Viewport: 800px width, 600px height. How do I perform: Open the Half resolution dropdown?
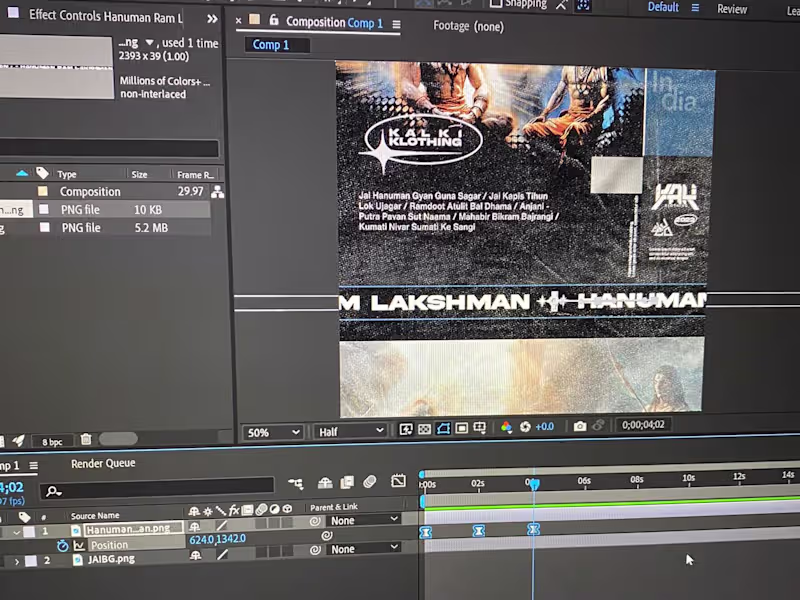[351, 432]
